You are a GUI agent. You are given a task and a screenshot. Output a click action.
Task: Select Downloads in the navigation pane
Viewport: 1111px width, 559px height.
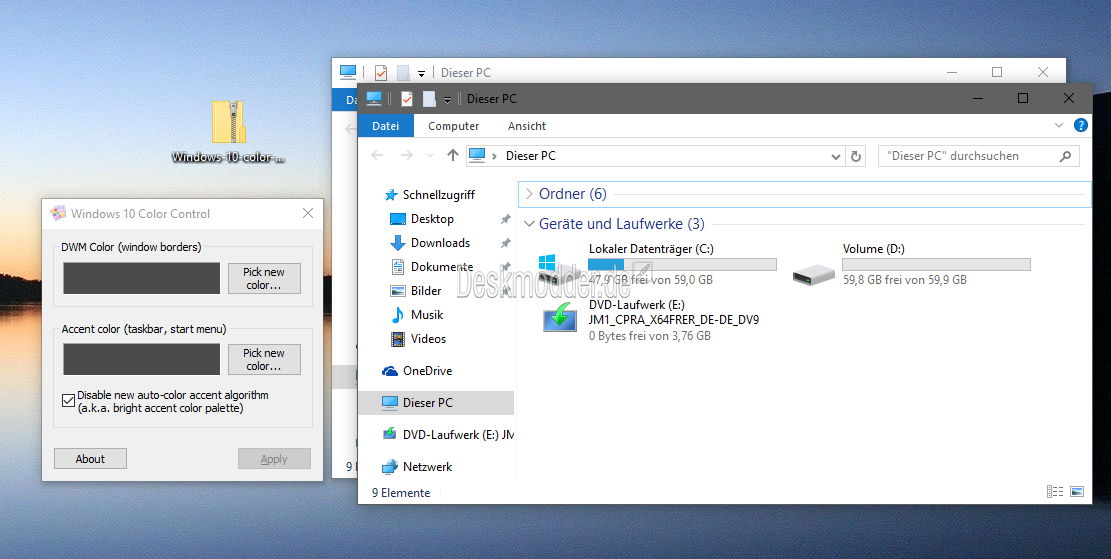440,243
